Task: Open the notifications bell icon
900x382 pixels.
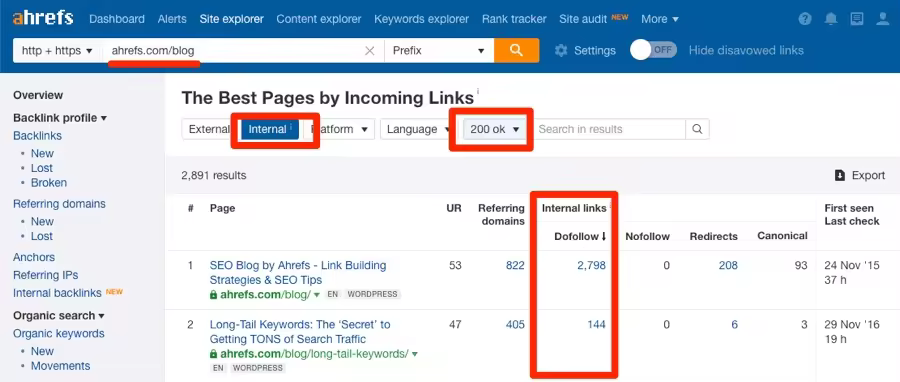Action: [831, 19]
